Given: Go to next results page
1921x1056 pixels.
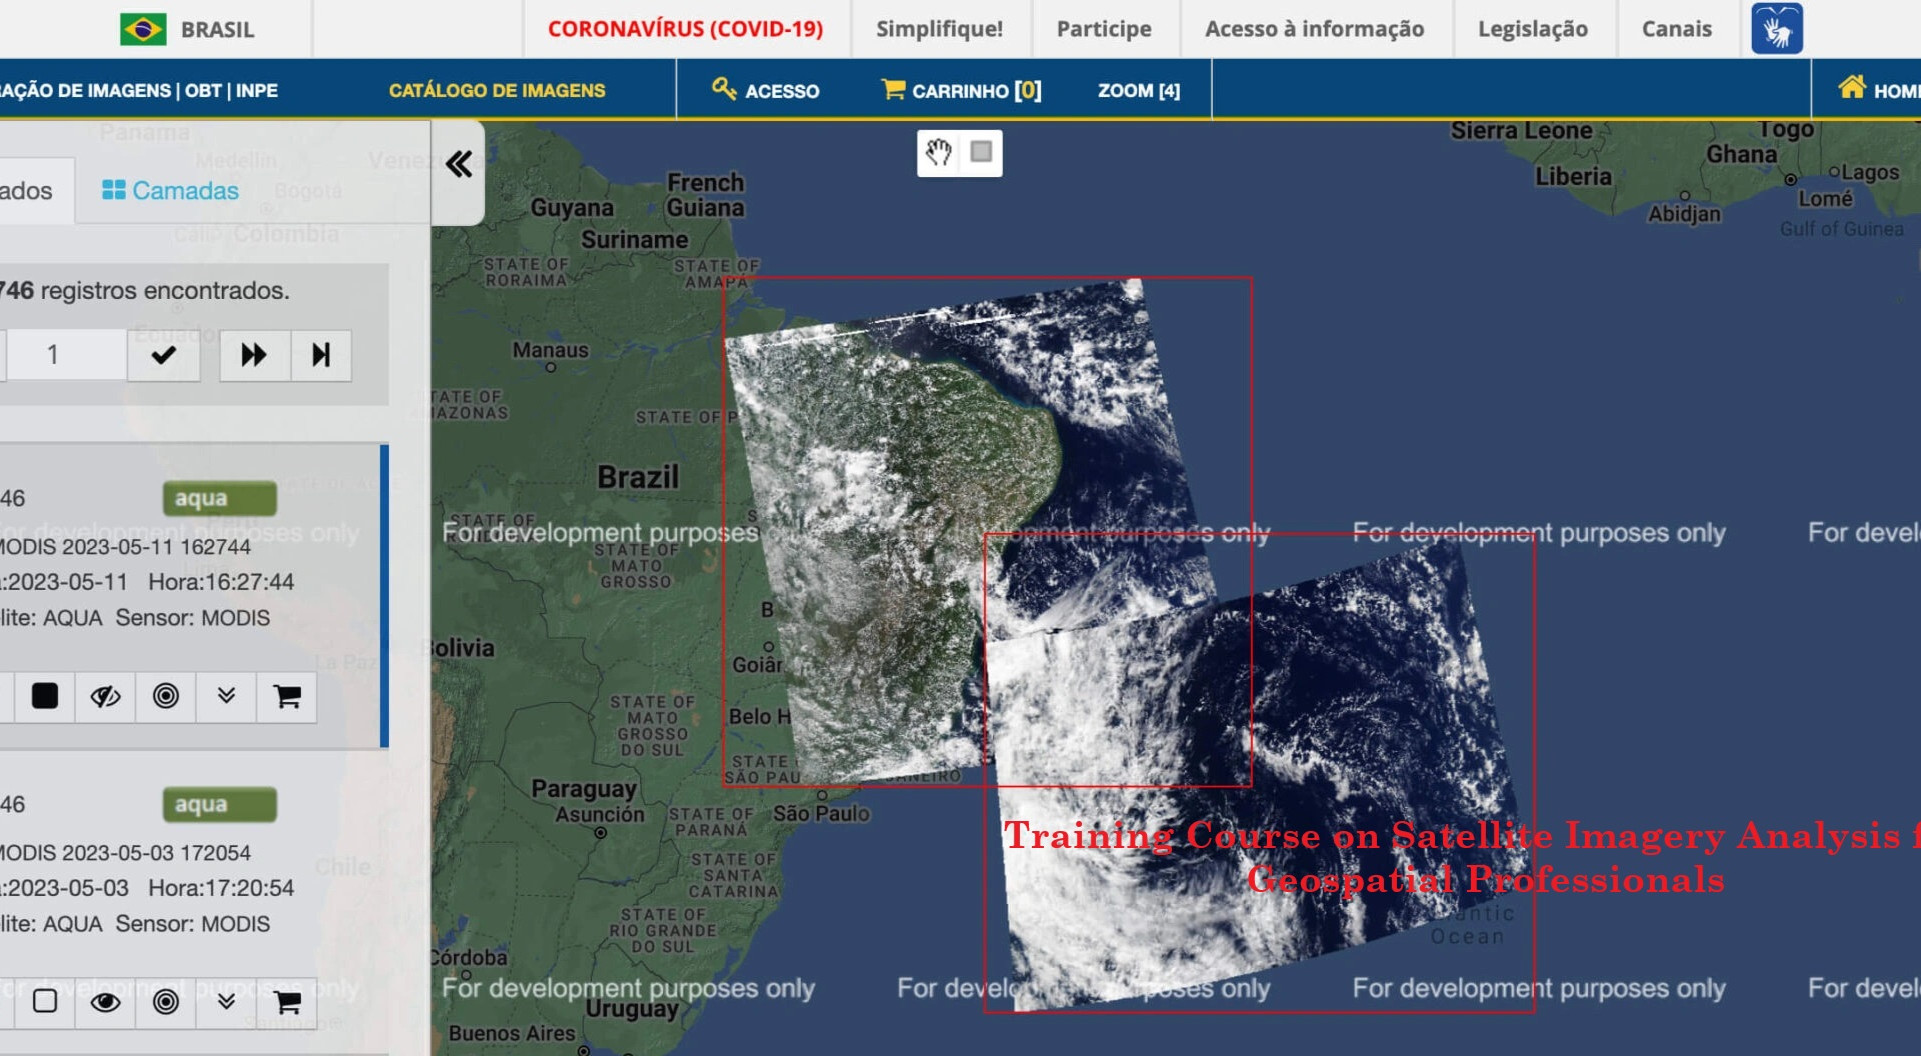Looking at the screenshot, I should [x=254, y=355].
